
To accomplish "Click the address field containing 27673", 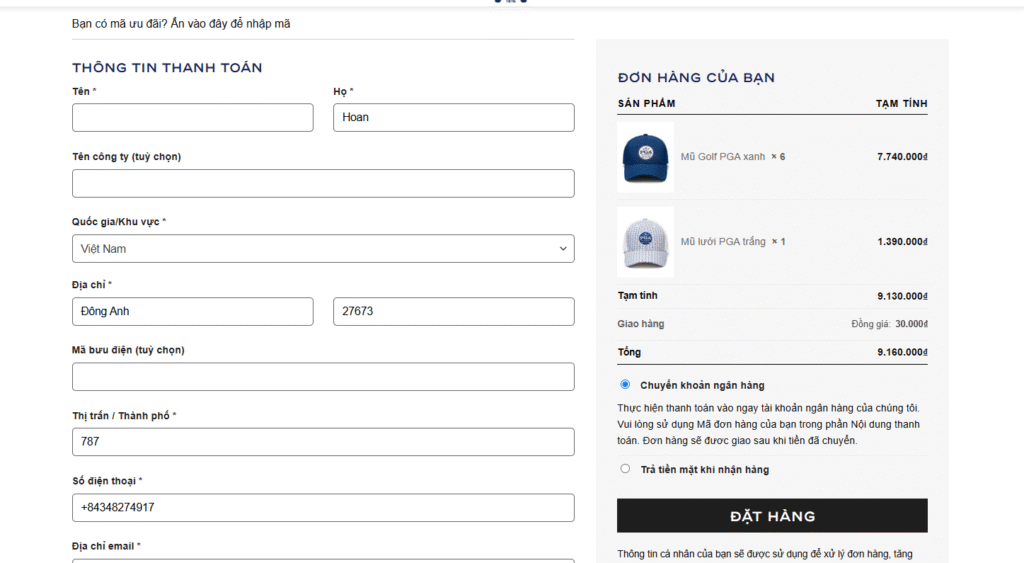I will [x=453, y=311].
